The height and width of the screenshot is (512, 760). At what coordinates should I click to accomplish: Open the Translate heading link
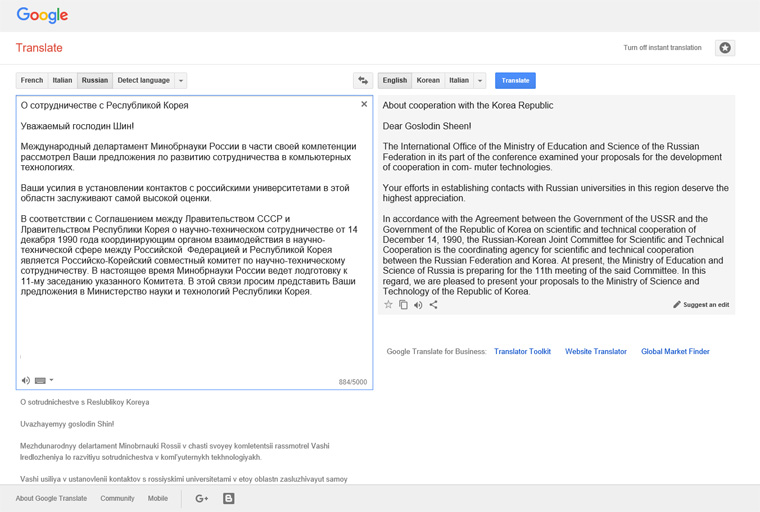tap(39, 48)
